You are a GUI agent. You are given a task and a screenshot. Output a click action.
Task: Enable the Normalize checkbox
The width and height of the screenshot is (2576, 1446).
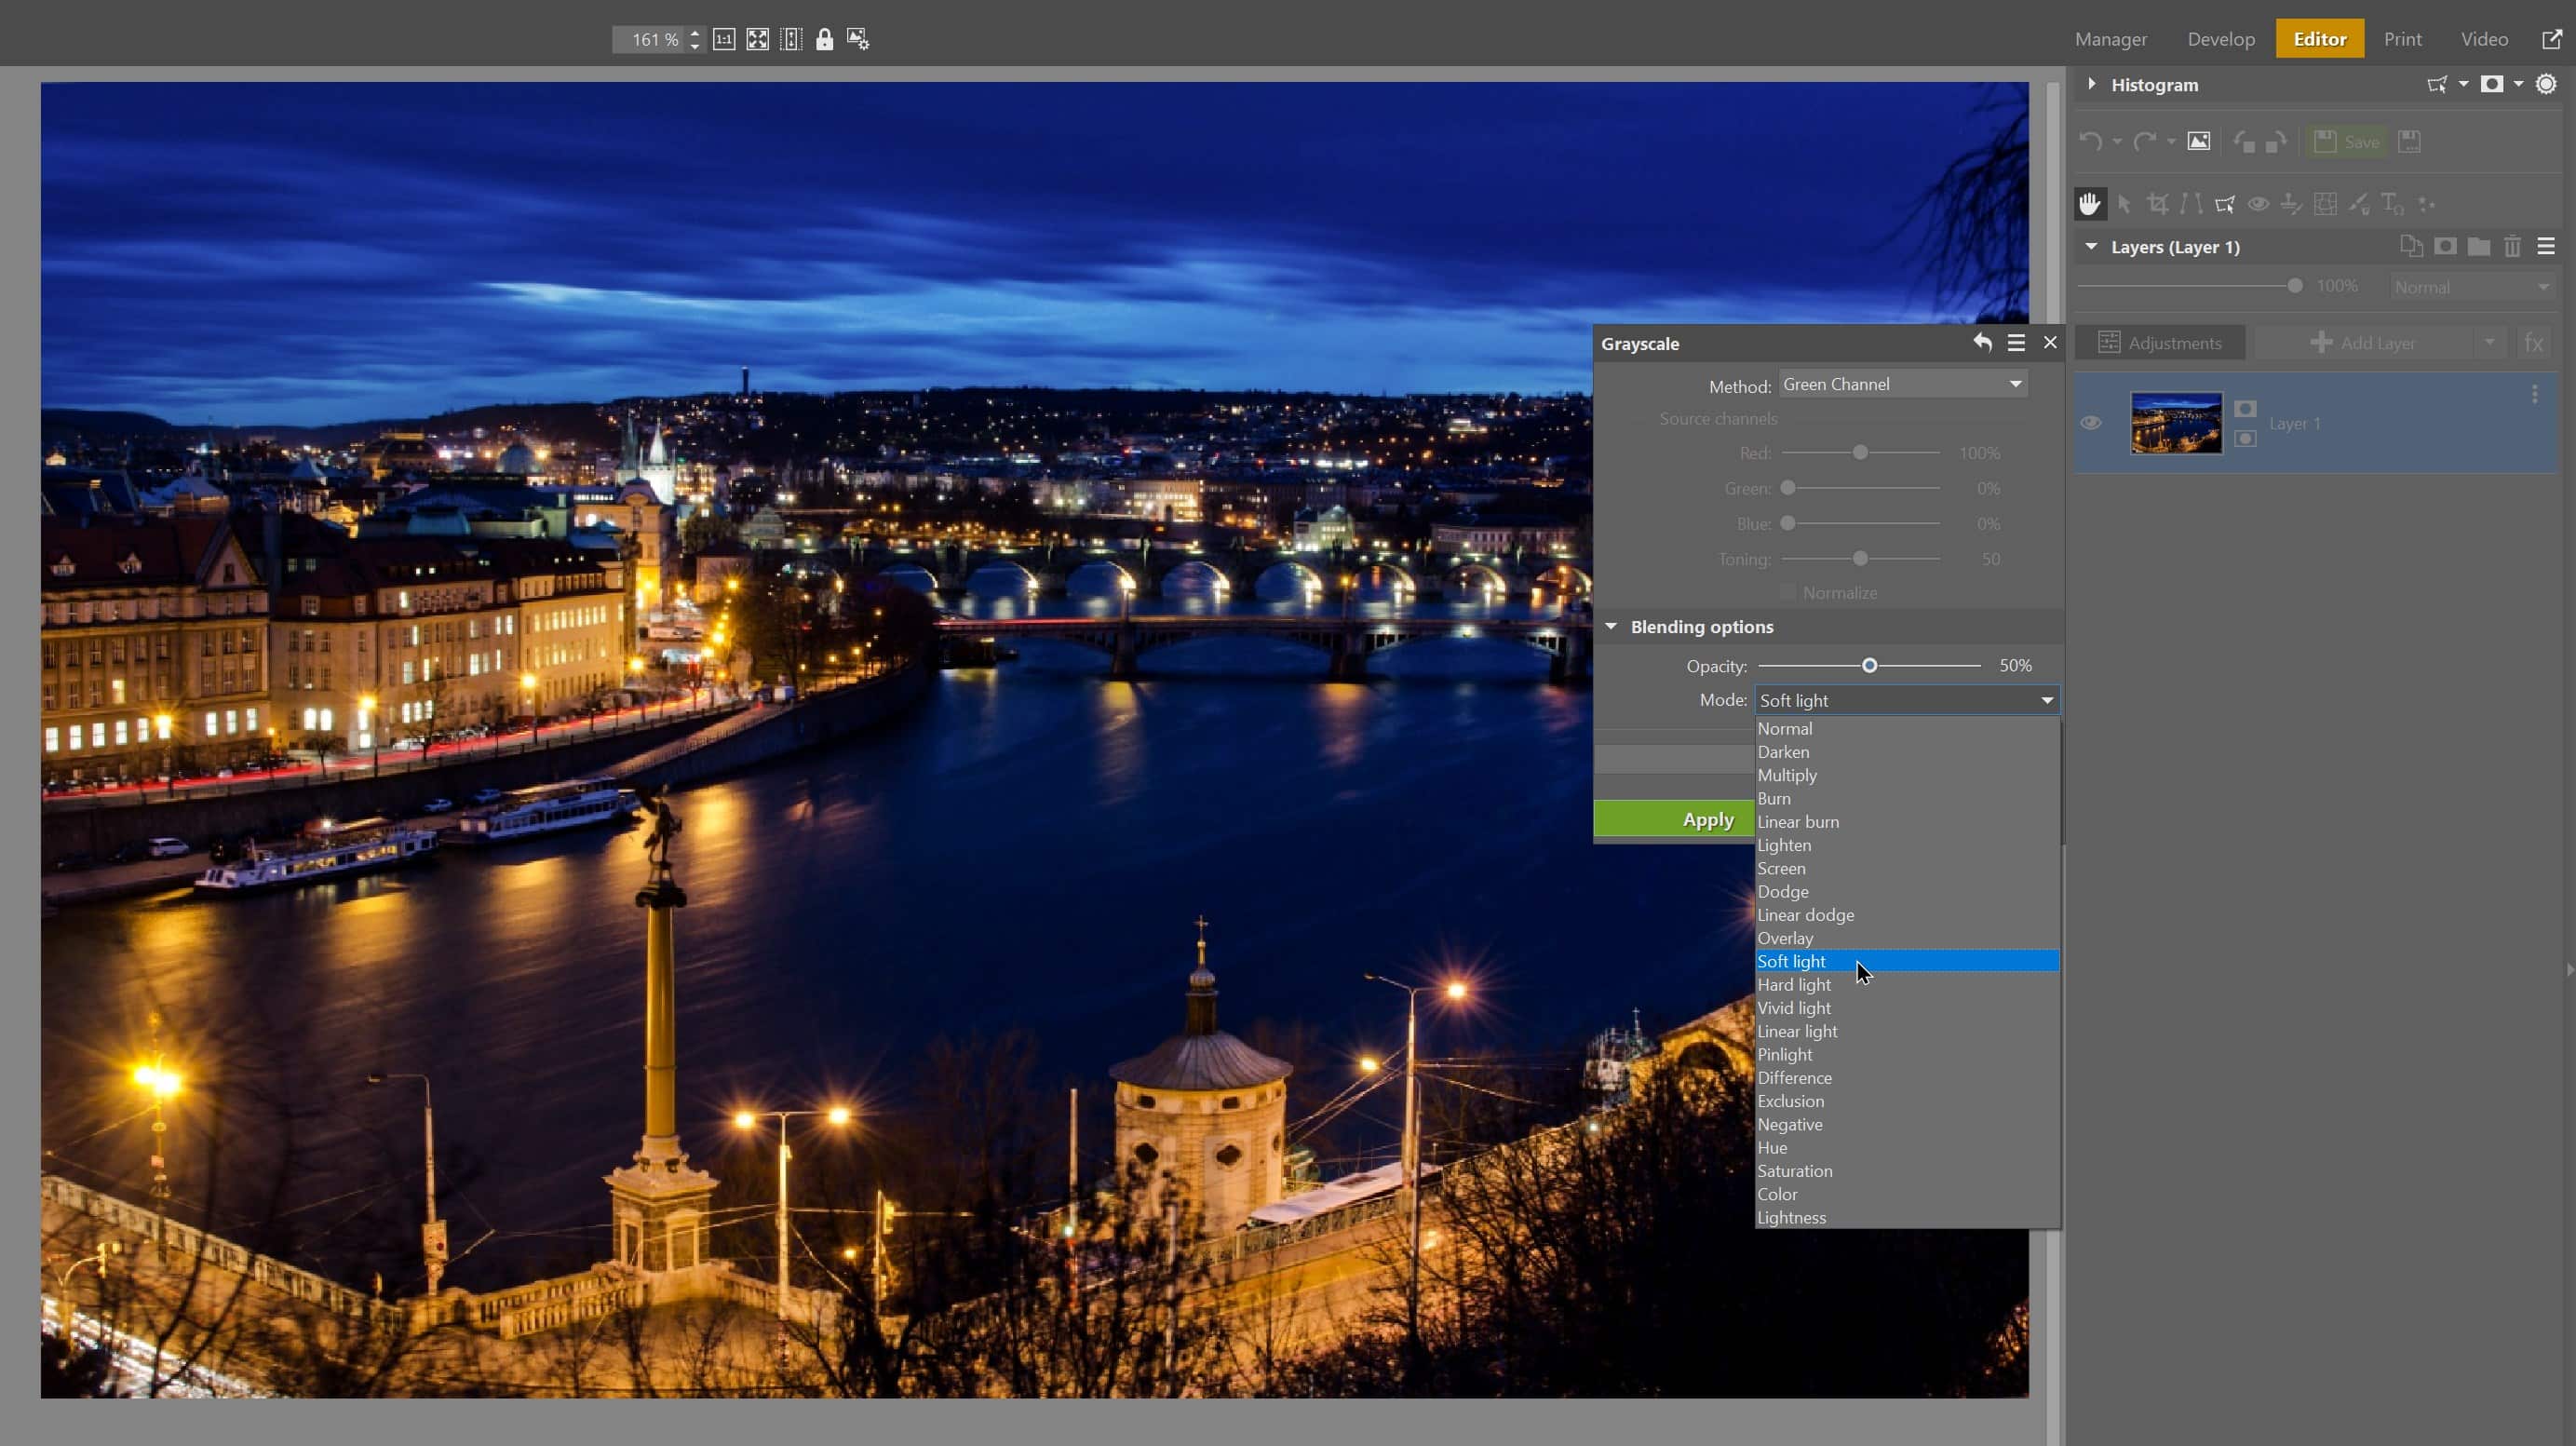1787,592
